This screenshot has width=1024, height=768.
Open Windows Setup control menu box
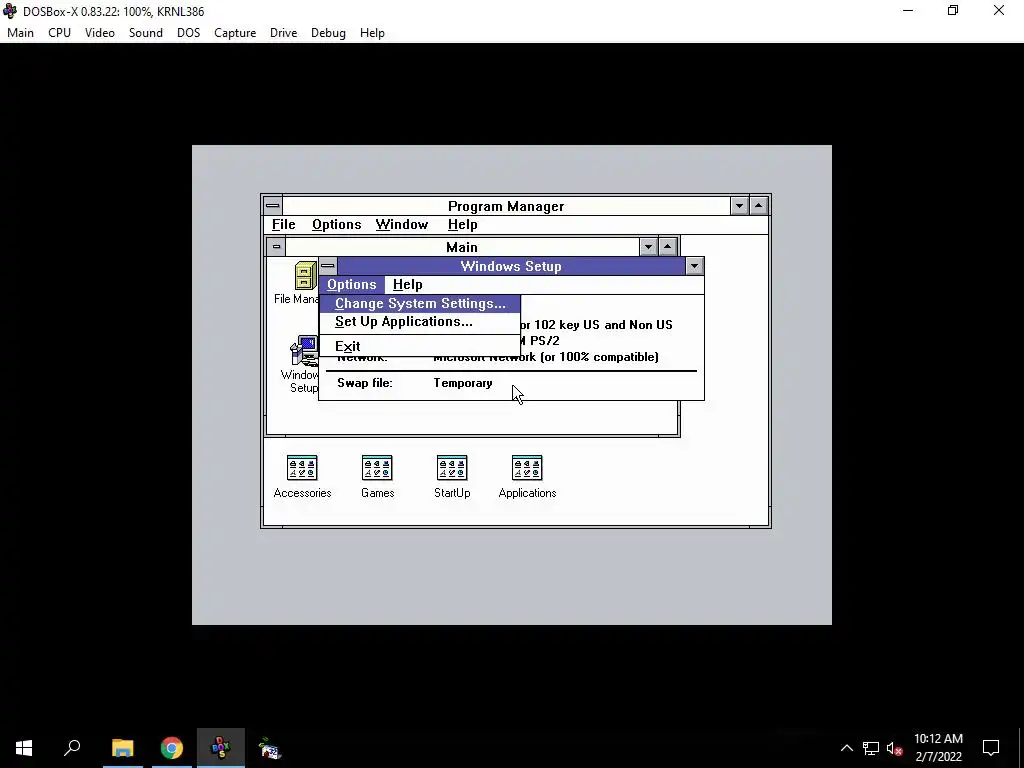pyautogui.click(x=328, y=266)
